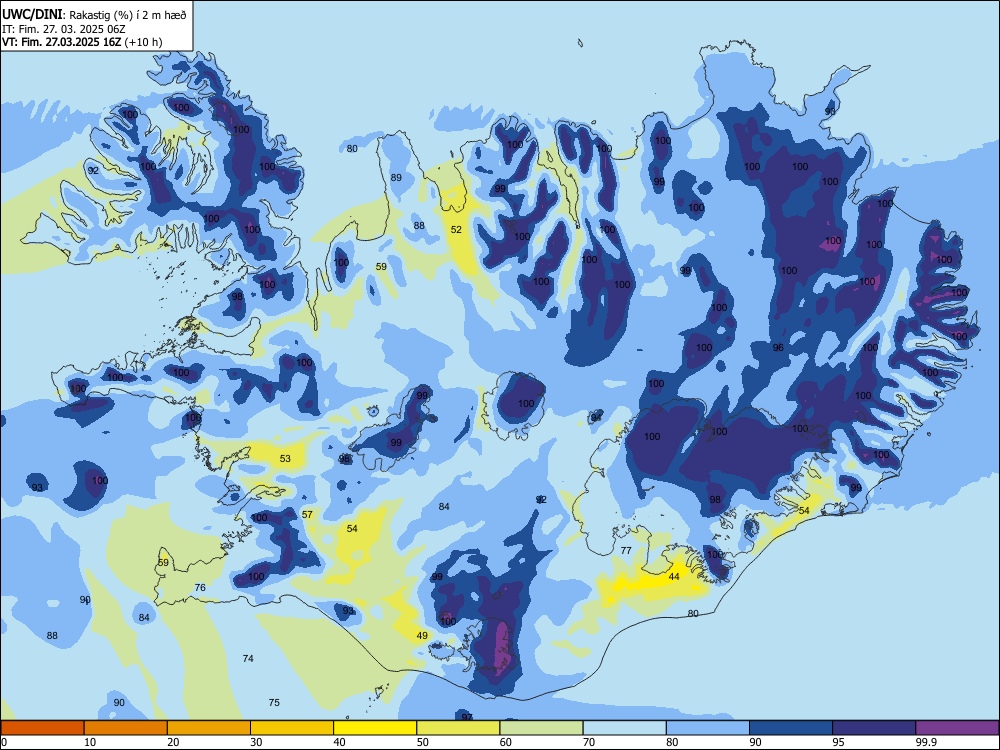Image resolution: width=1000 pixels, height=750 pixels.
Task: Click the 'VT: Fim. 27.03.2025 16Z (+10 h)' line
Action: (82, 43)
